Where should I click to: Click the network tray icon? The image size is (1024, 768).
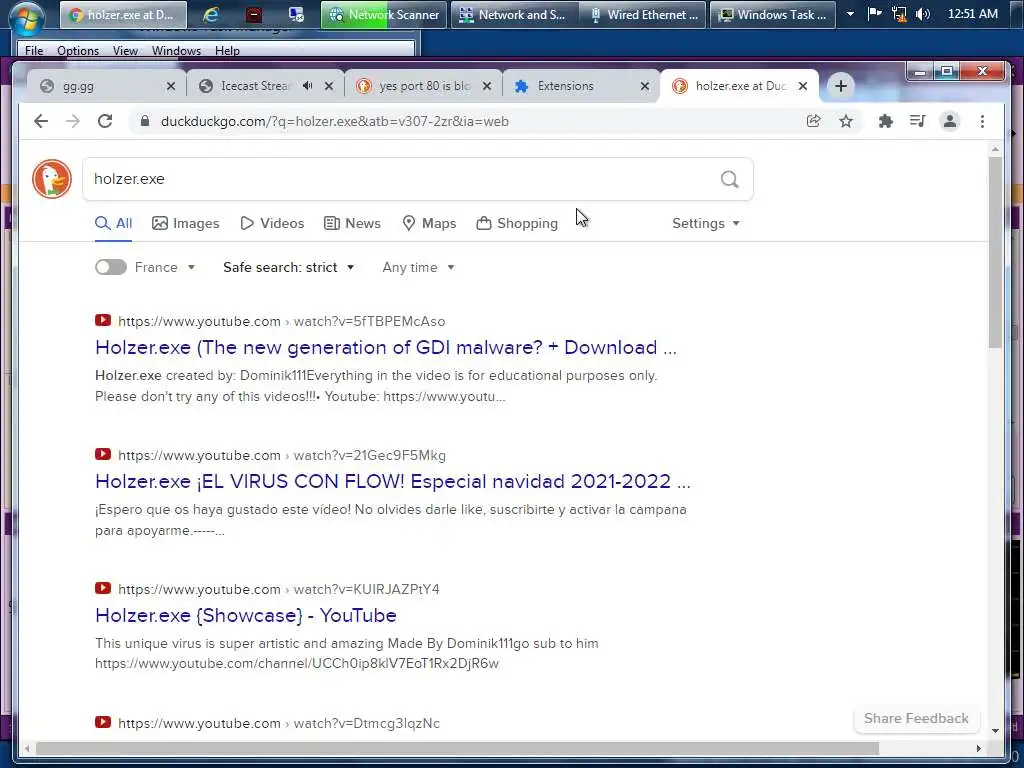click(899, 14)
